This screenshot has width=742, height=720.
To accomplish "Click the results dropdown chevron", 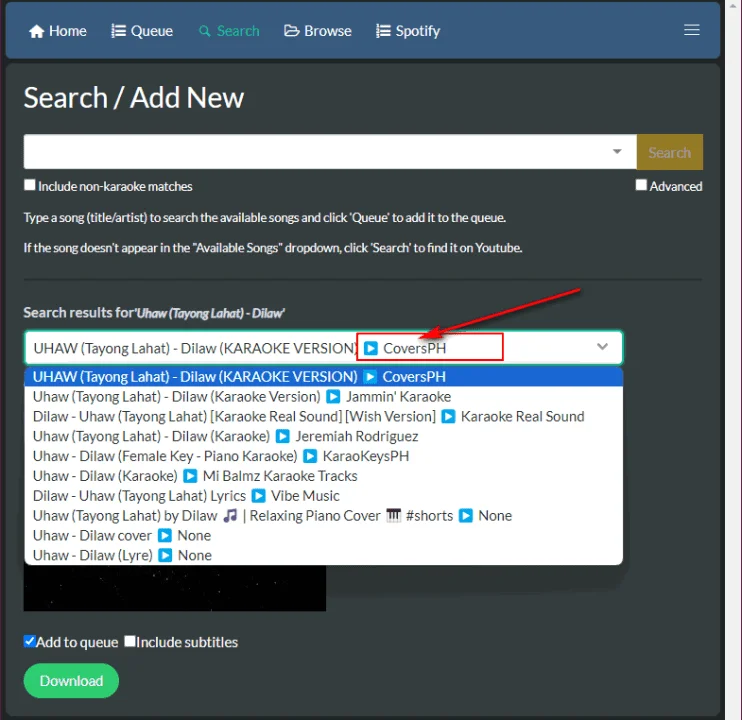I will tap(602, 347).
